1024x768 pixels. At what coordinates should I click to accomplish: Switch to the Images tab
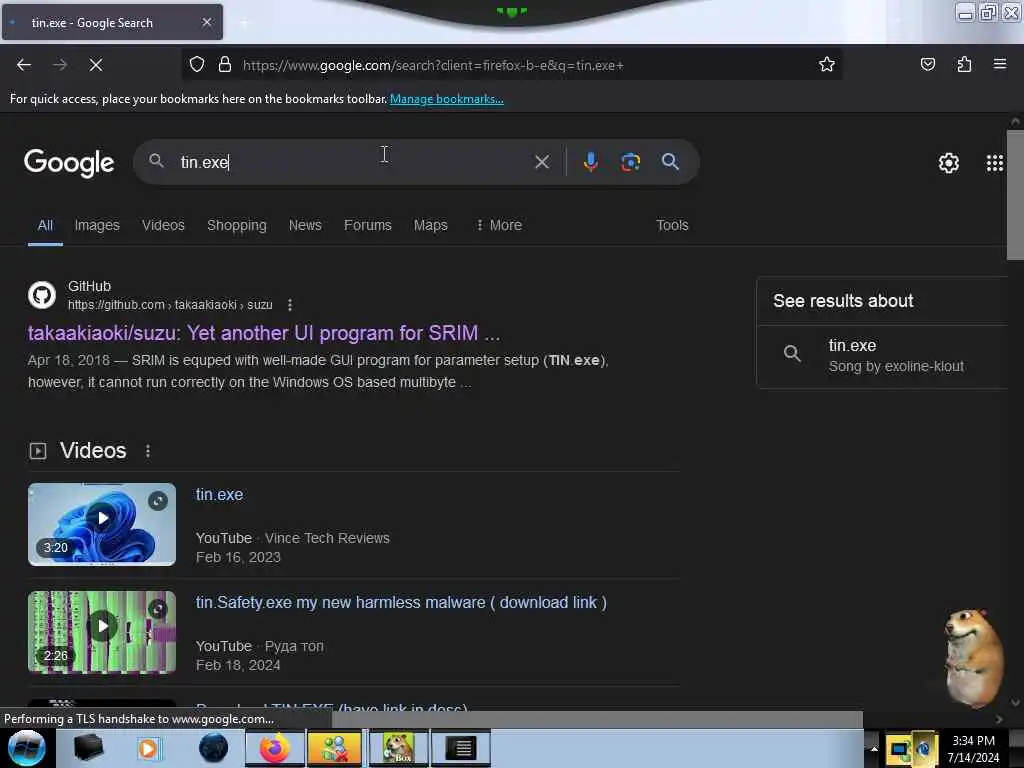point(97,225)
